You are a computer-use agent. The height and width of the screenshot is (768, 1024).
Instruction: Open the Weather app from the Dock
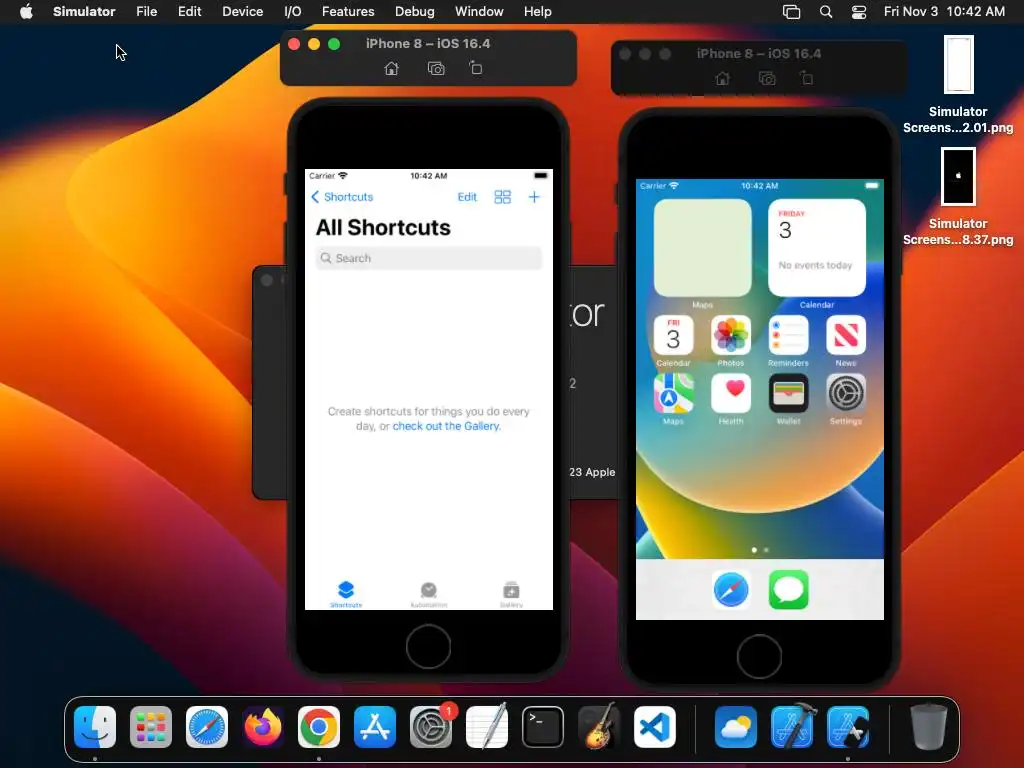click(735, 727)
